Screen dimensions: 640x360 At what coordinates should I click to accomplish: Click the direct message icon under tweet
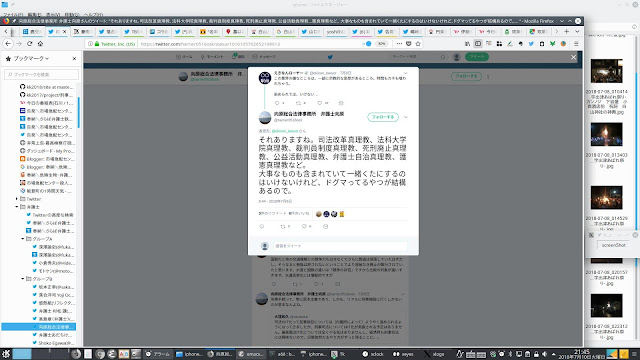325,226
